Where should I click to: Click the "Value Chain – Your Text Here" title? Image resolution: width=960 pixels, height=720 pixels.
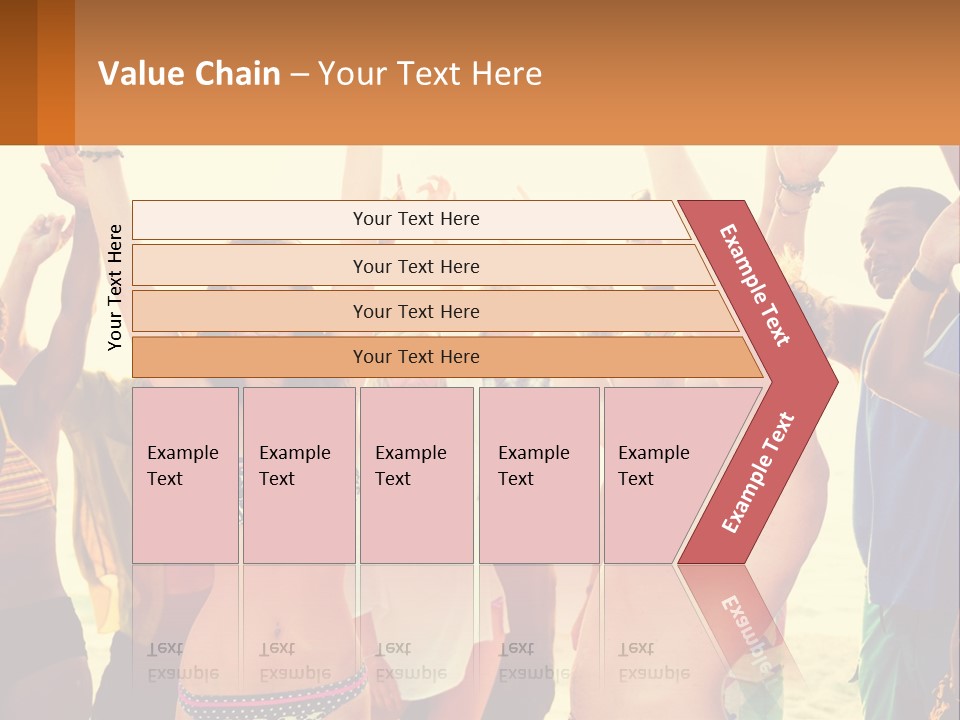tap(320, 74)
